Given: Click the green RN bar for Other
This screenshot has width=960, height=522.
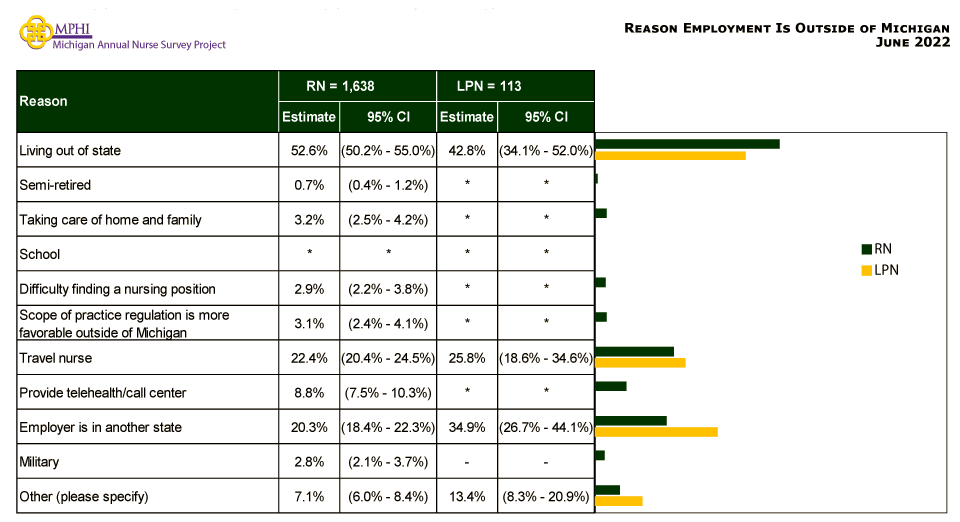Looking at the screenshot, I should point(607,490).
